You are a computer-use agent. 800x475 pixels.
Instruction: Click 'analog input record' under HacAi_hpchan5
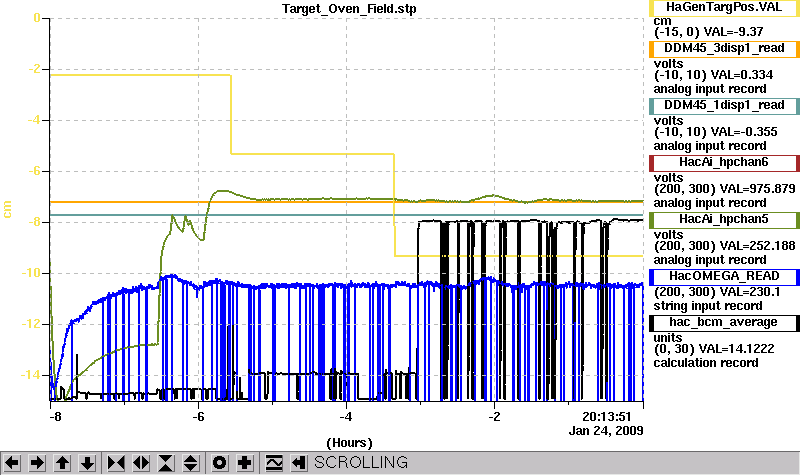point(710,260)
